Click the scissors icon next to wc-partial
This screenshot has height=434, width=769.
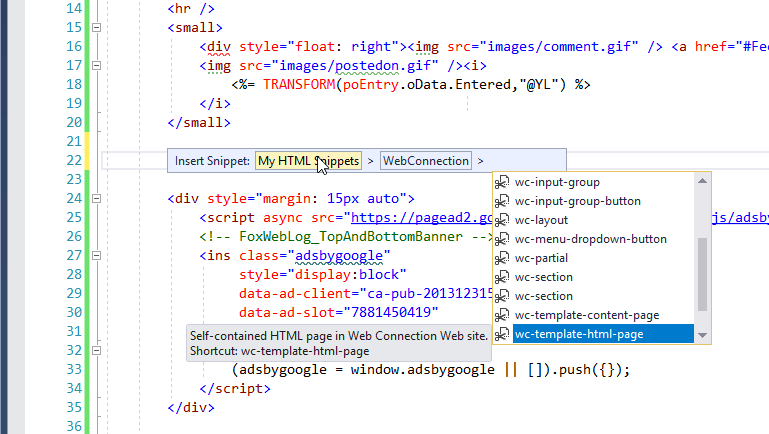click(503, 258)
